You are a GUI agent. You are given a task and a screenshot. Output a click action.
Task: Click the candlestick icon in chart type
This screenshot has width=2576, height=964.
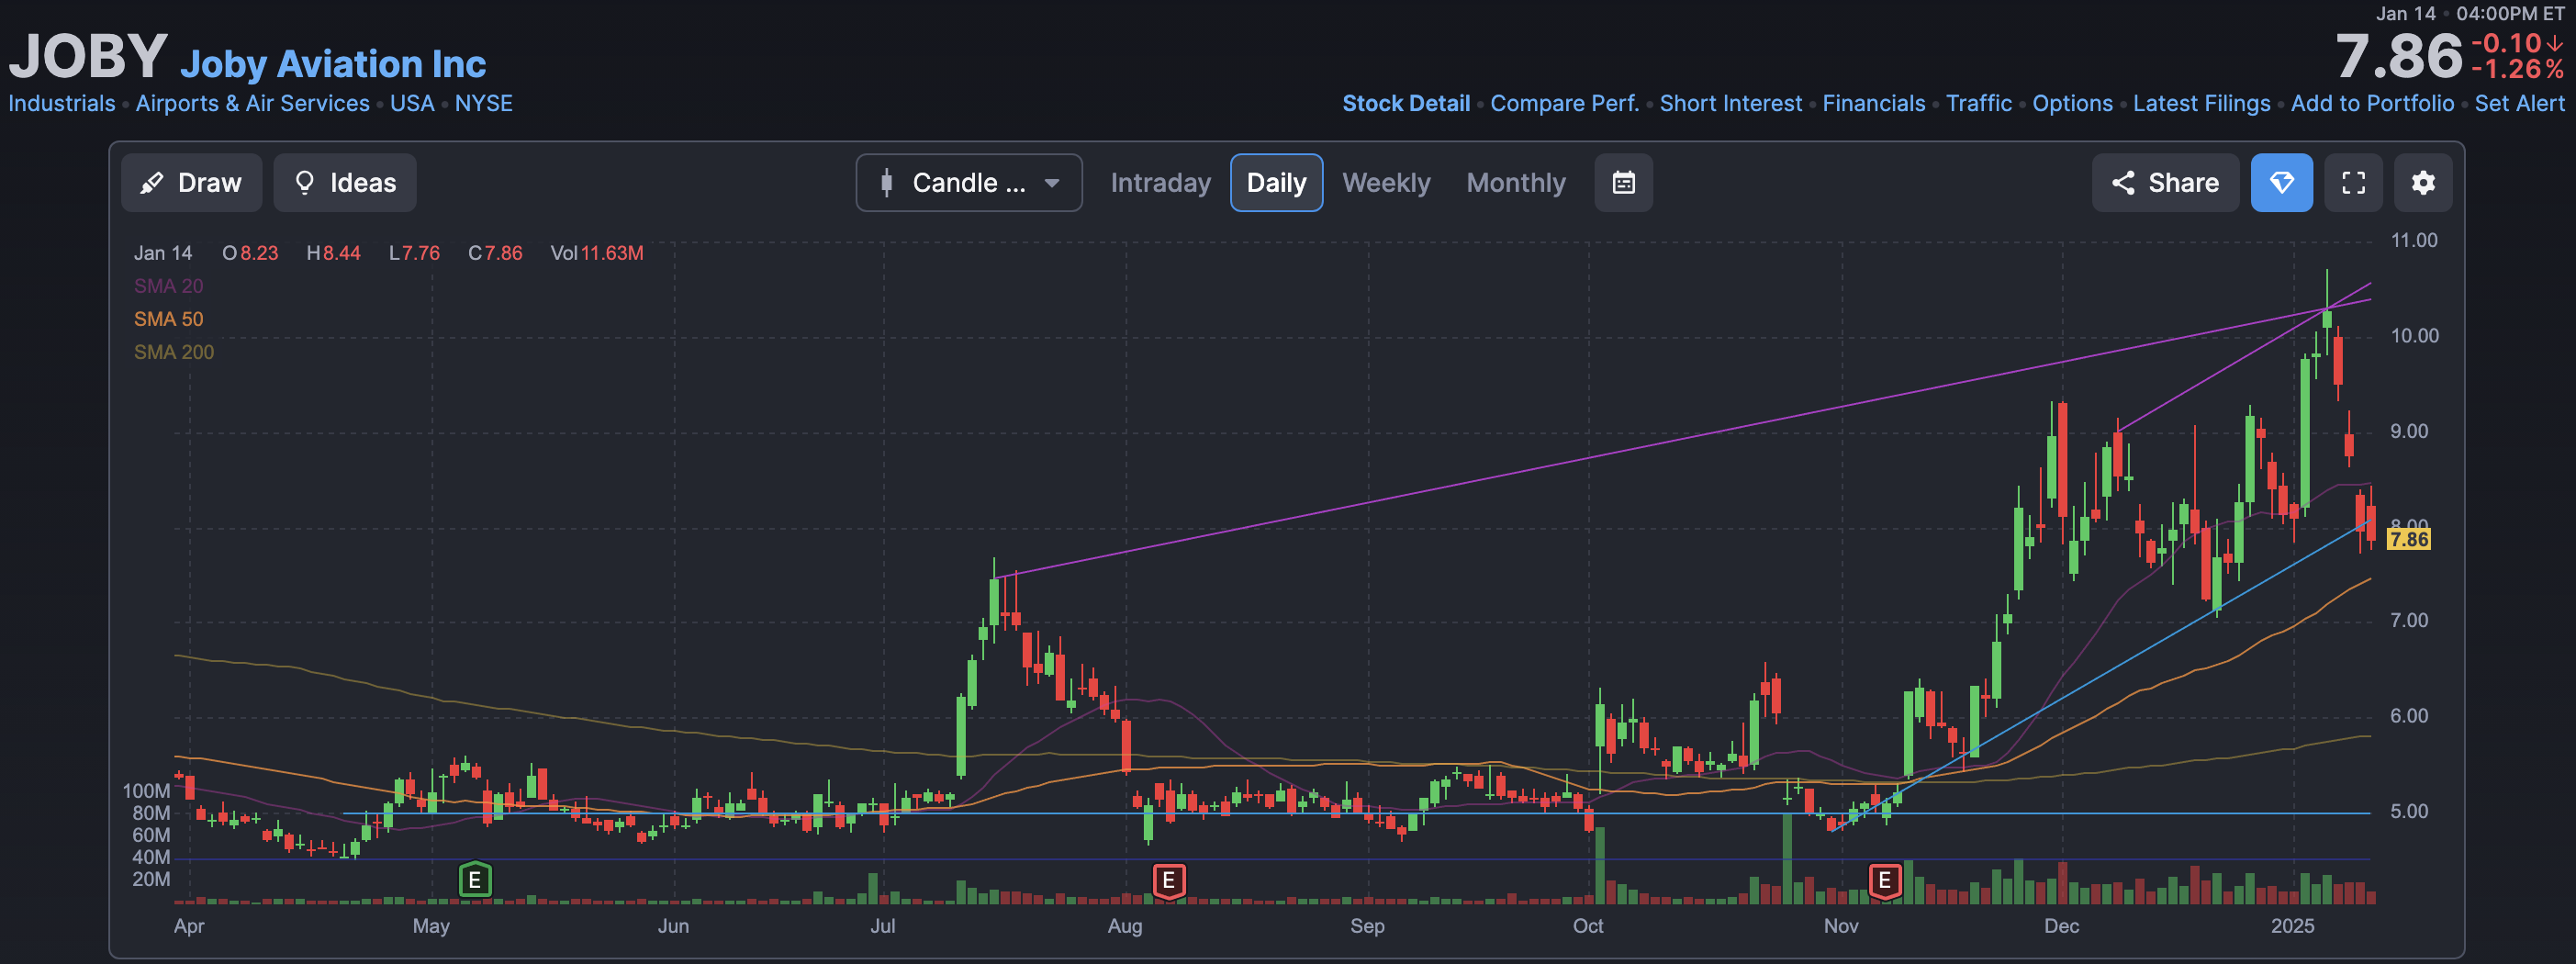[x=886, y=183]
